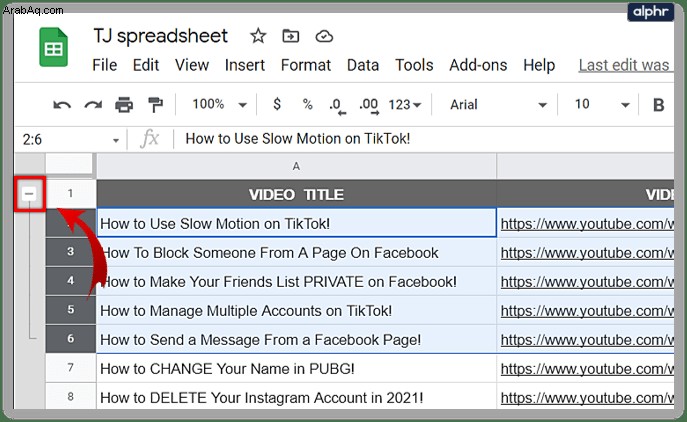Image resolution: width=687 pixels, height=422 pixels.
Task: Open the File menu
Action: click(104, 65)
